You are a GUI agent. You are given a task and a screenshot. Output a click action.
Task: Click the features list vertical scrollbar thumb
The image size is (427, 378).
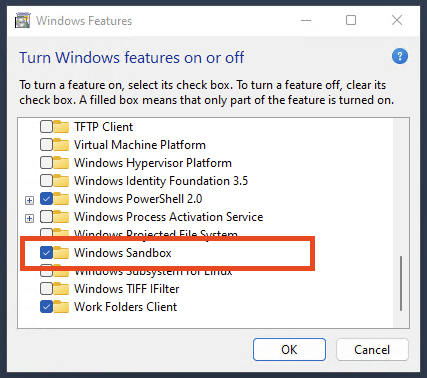click(401, 283)
